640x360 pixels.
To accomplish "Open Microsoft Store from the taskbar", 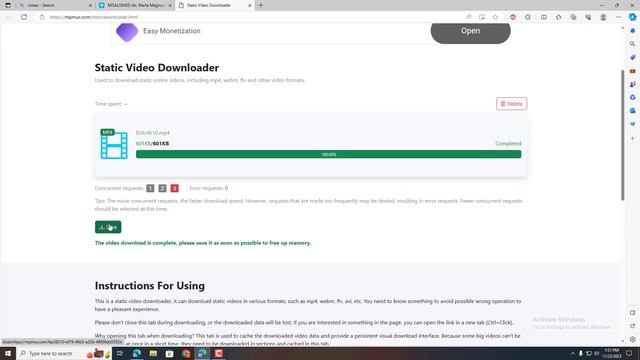I will click(169, 353).
